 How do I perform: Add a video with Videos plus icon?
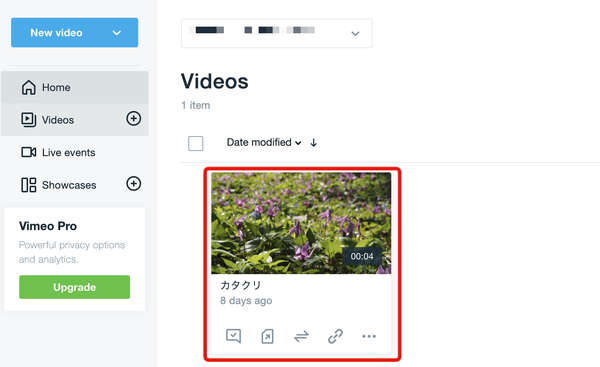(x=134, y=119)
